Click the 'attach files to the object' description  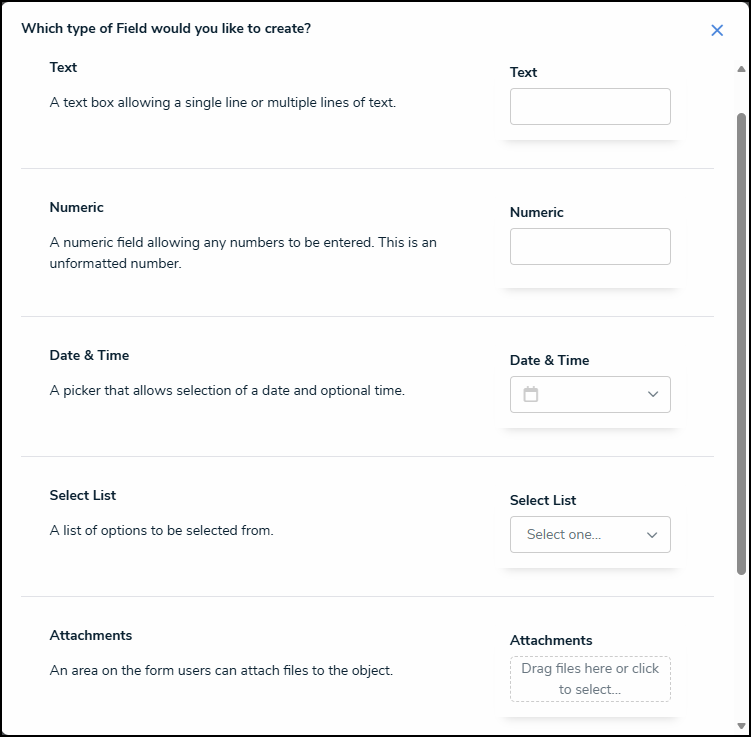[x=221, y=671]
